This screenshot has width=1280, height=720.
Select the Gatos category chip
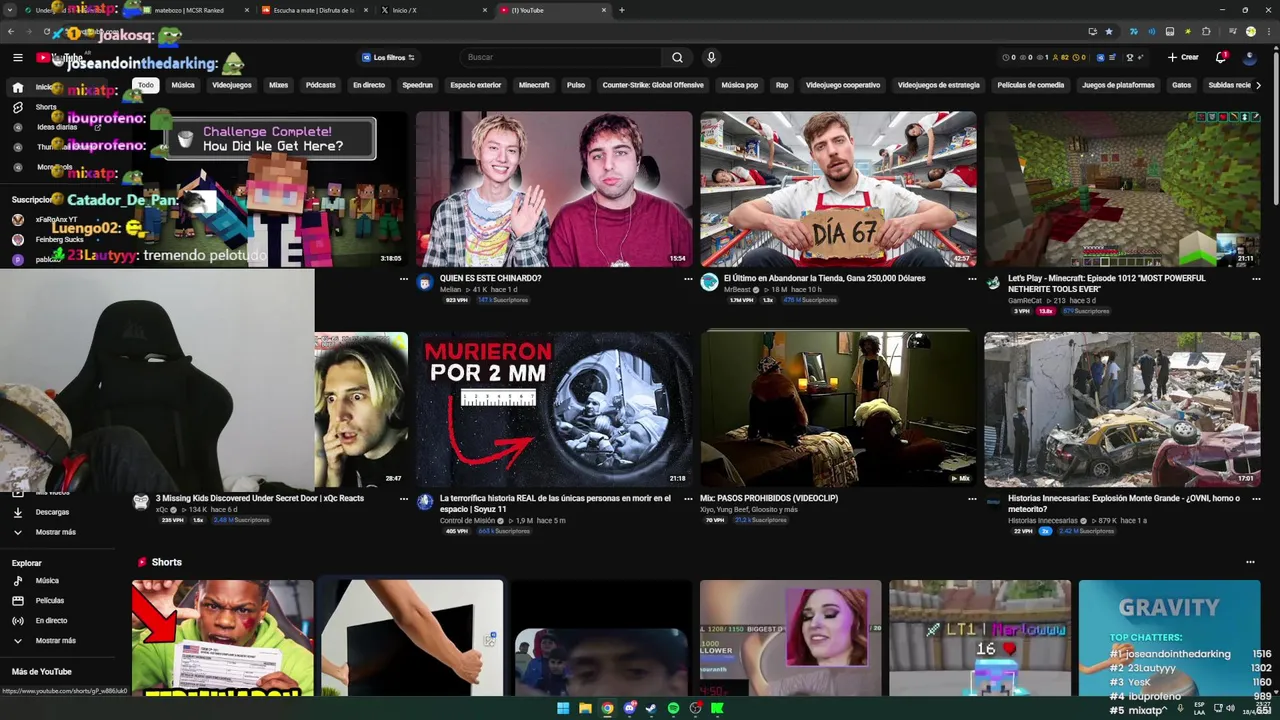1182,85
